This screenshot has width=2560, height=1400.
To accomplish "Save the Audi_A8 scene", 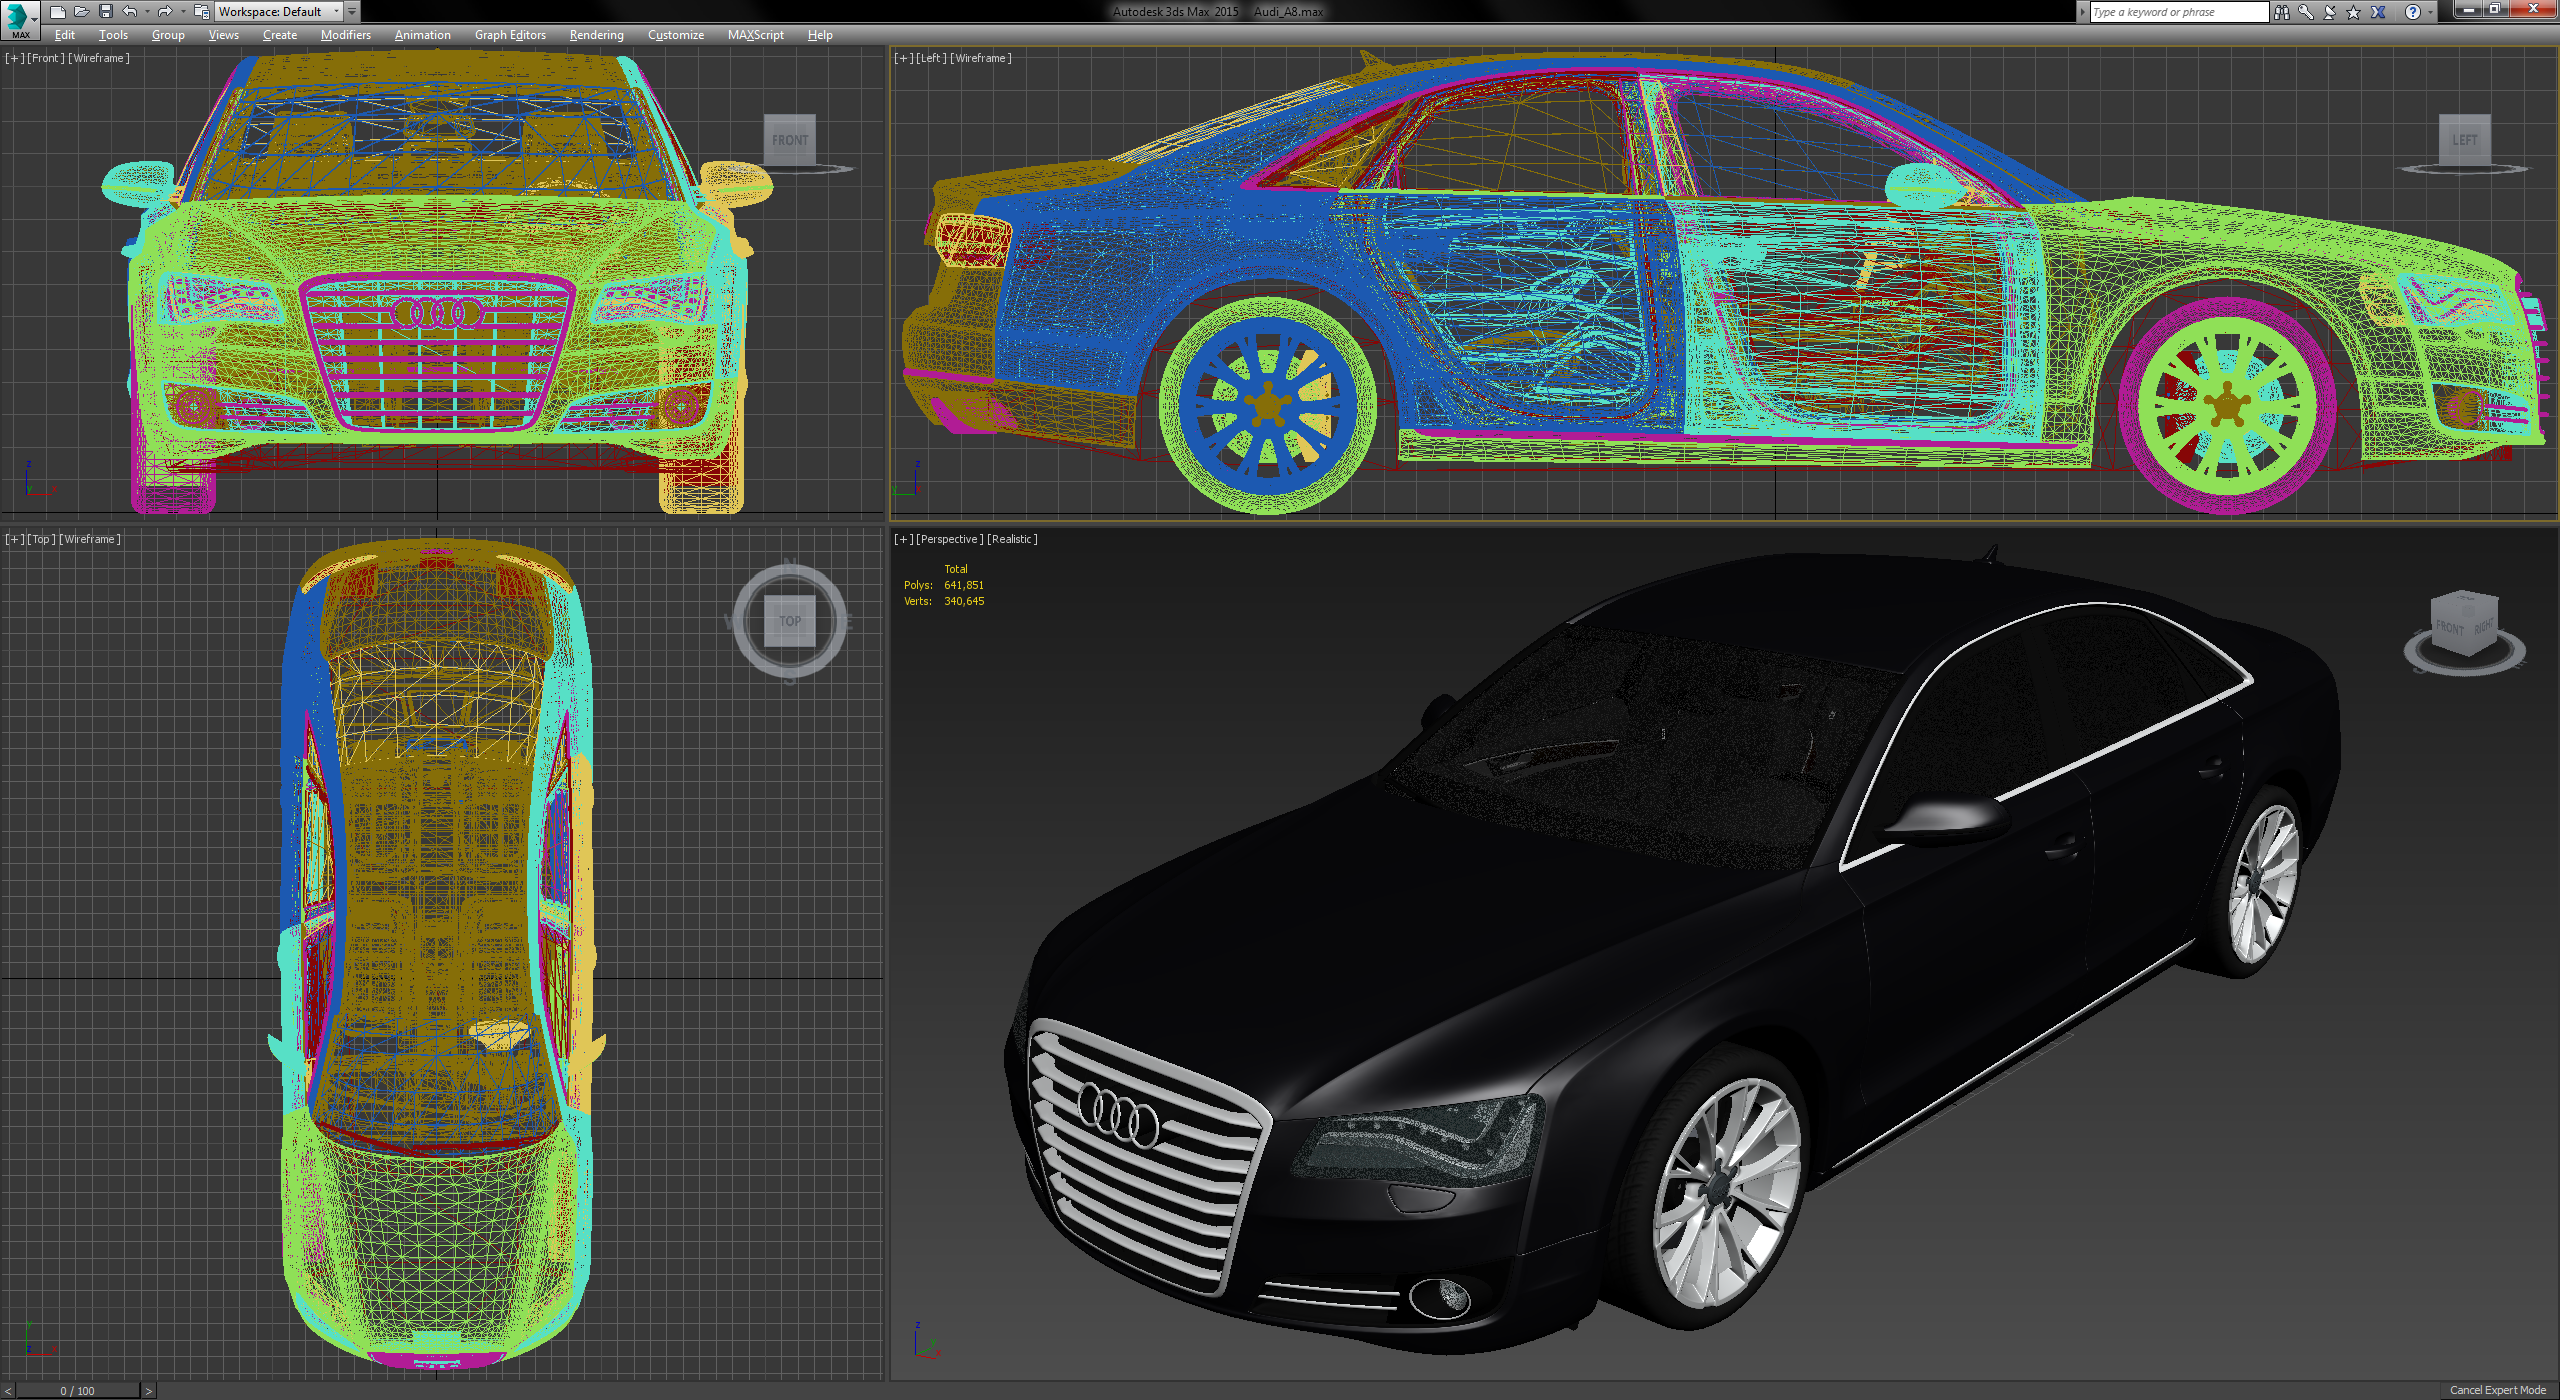I will pos(106,11).
